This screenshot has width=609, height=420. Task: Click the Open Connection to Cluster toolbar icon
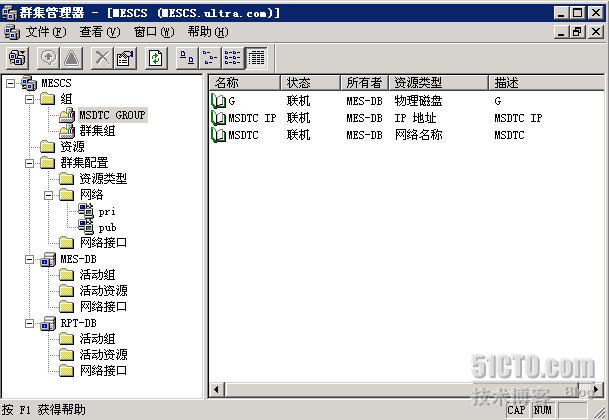click(x=17, y=58)
